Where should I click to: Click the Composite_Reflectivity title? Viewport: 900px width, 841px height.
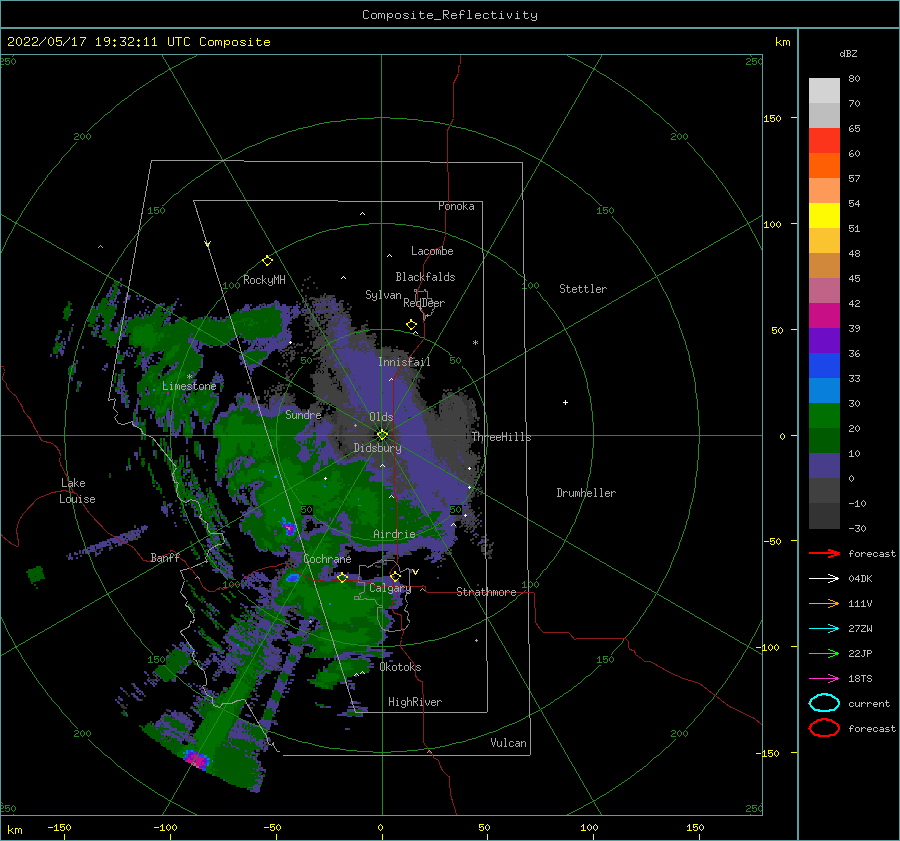point(449,15)
